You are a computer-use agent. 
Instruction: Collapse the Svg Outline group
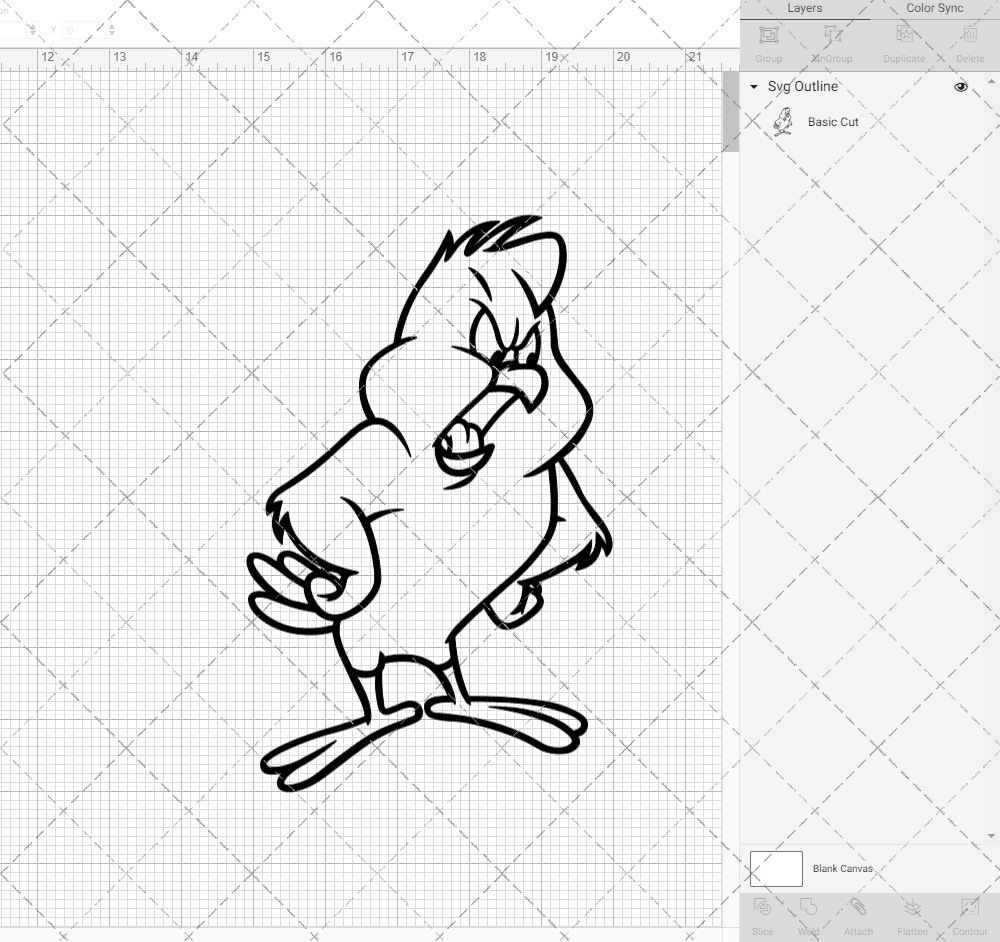click(x=752, y=87)
